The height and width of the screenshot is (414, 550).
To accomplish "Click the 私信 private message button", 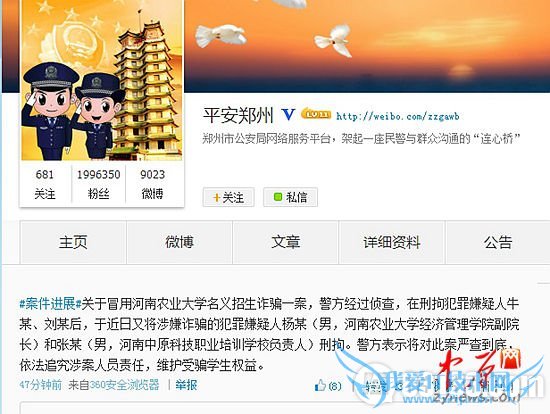I will pyautogui.click(x=290, y=198).
